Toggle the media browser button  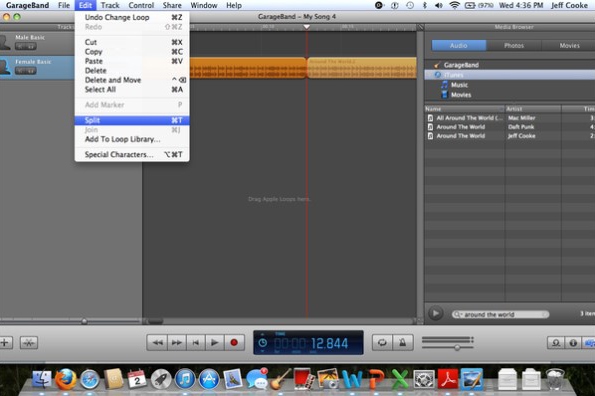click(x=589, y=343)
